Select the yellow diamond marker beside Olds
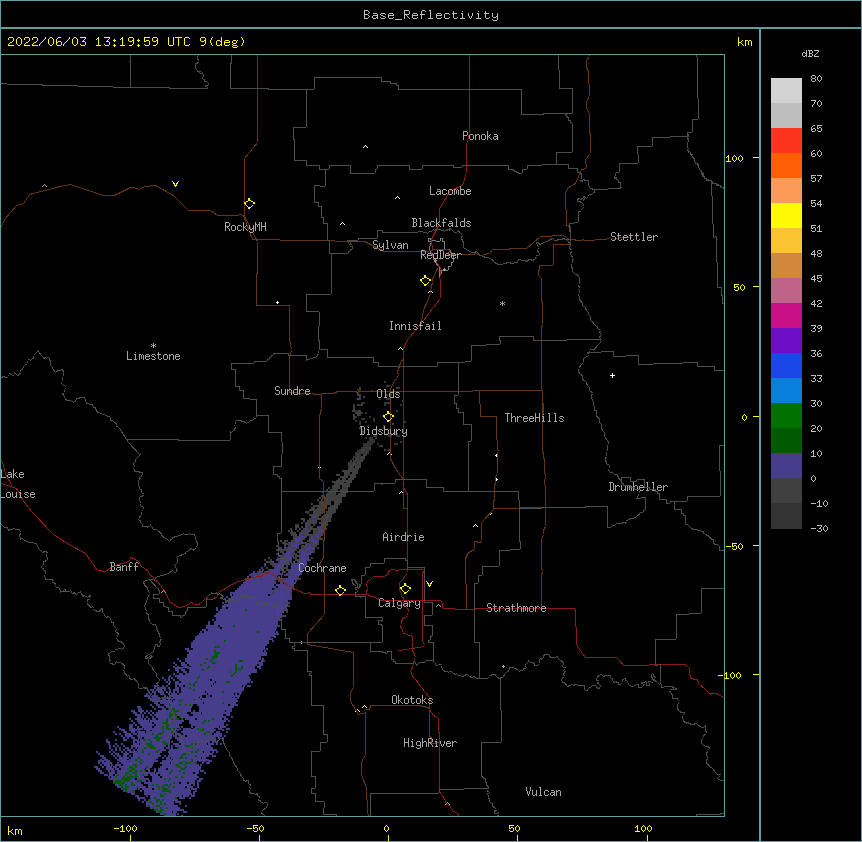862x842 pixels. point(388,417)
